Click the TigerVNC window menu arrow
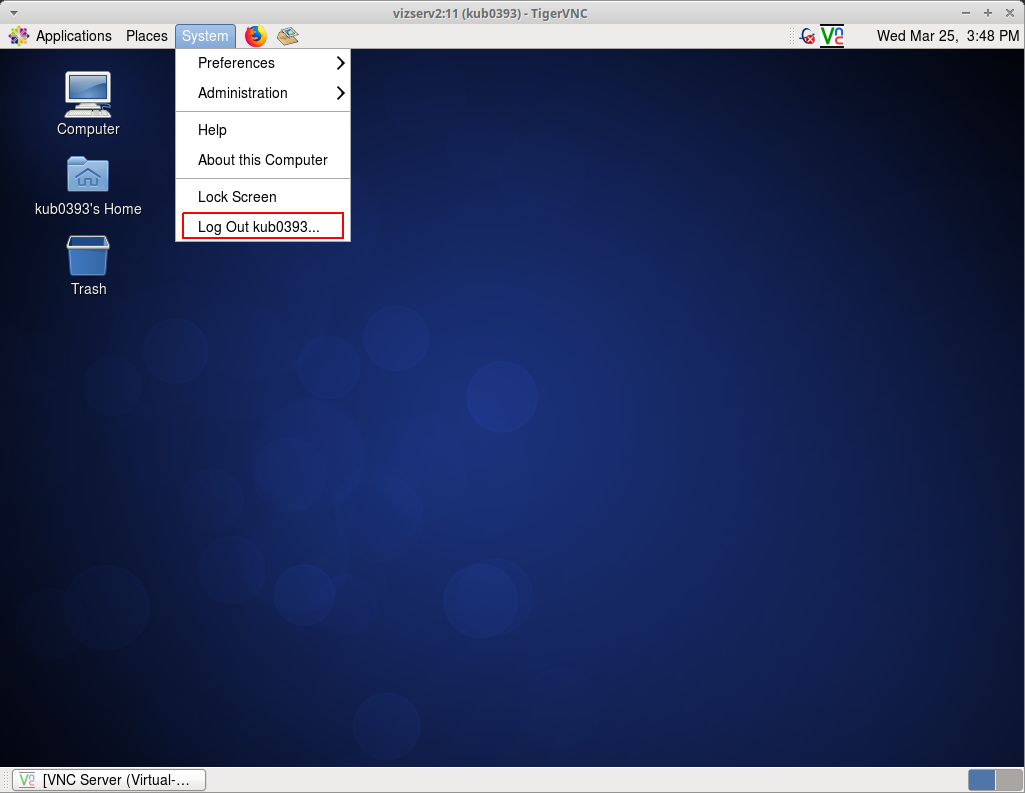This screenshot has width=1025, height=793. point(13,12)
